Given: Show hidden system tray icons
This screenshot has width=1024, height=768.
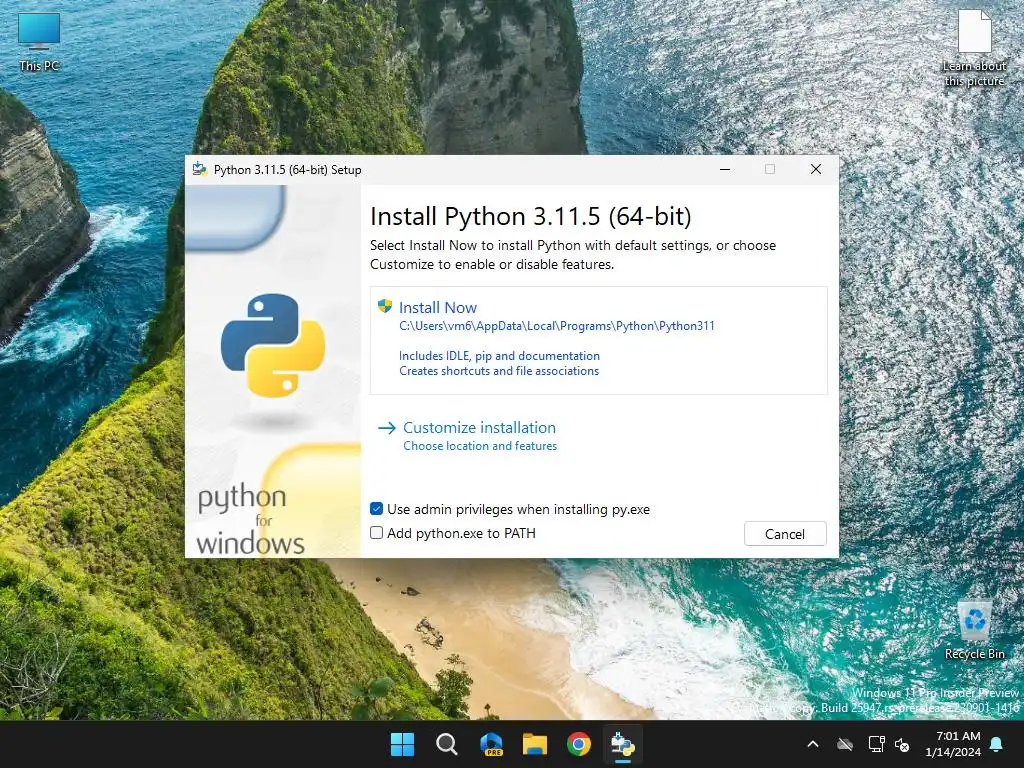Looking at the screenshot, I should coord(813,744).
